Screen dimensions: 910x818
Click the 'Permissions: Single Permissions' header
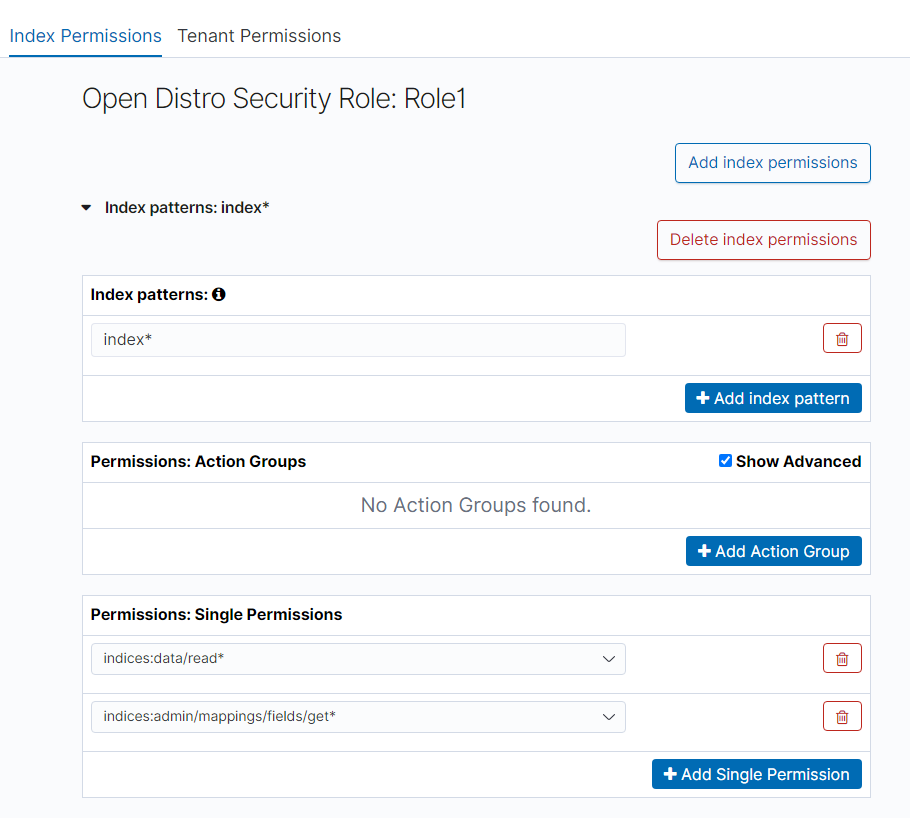pos(216,615)
